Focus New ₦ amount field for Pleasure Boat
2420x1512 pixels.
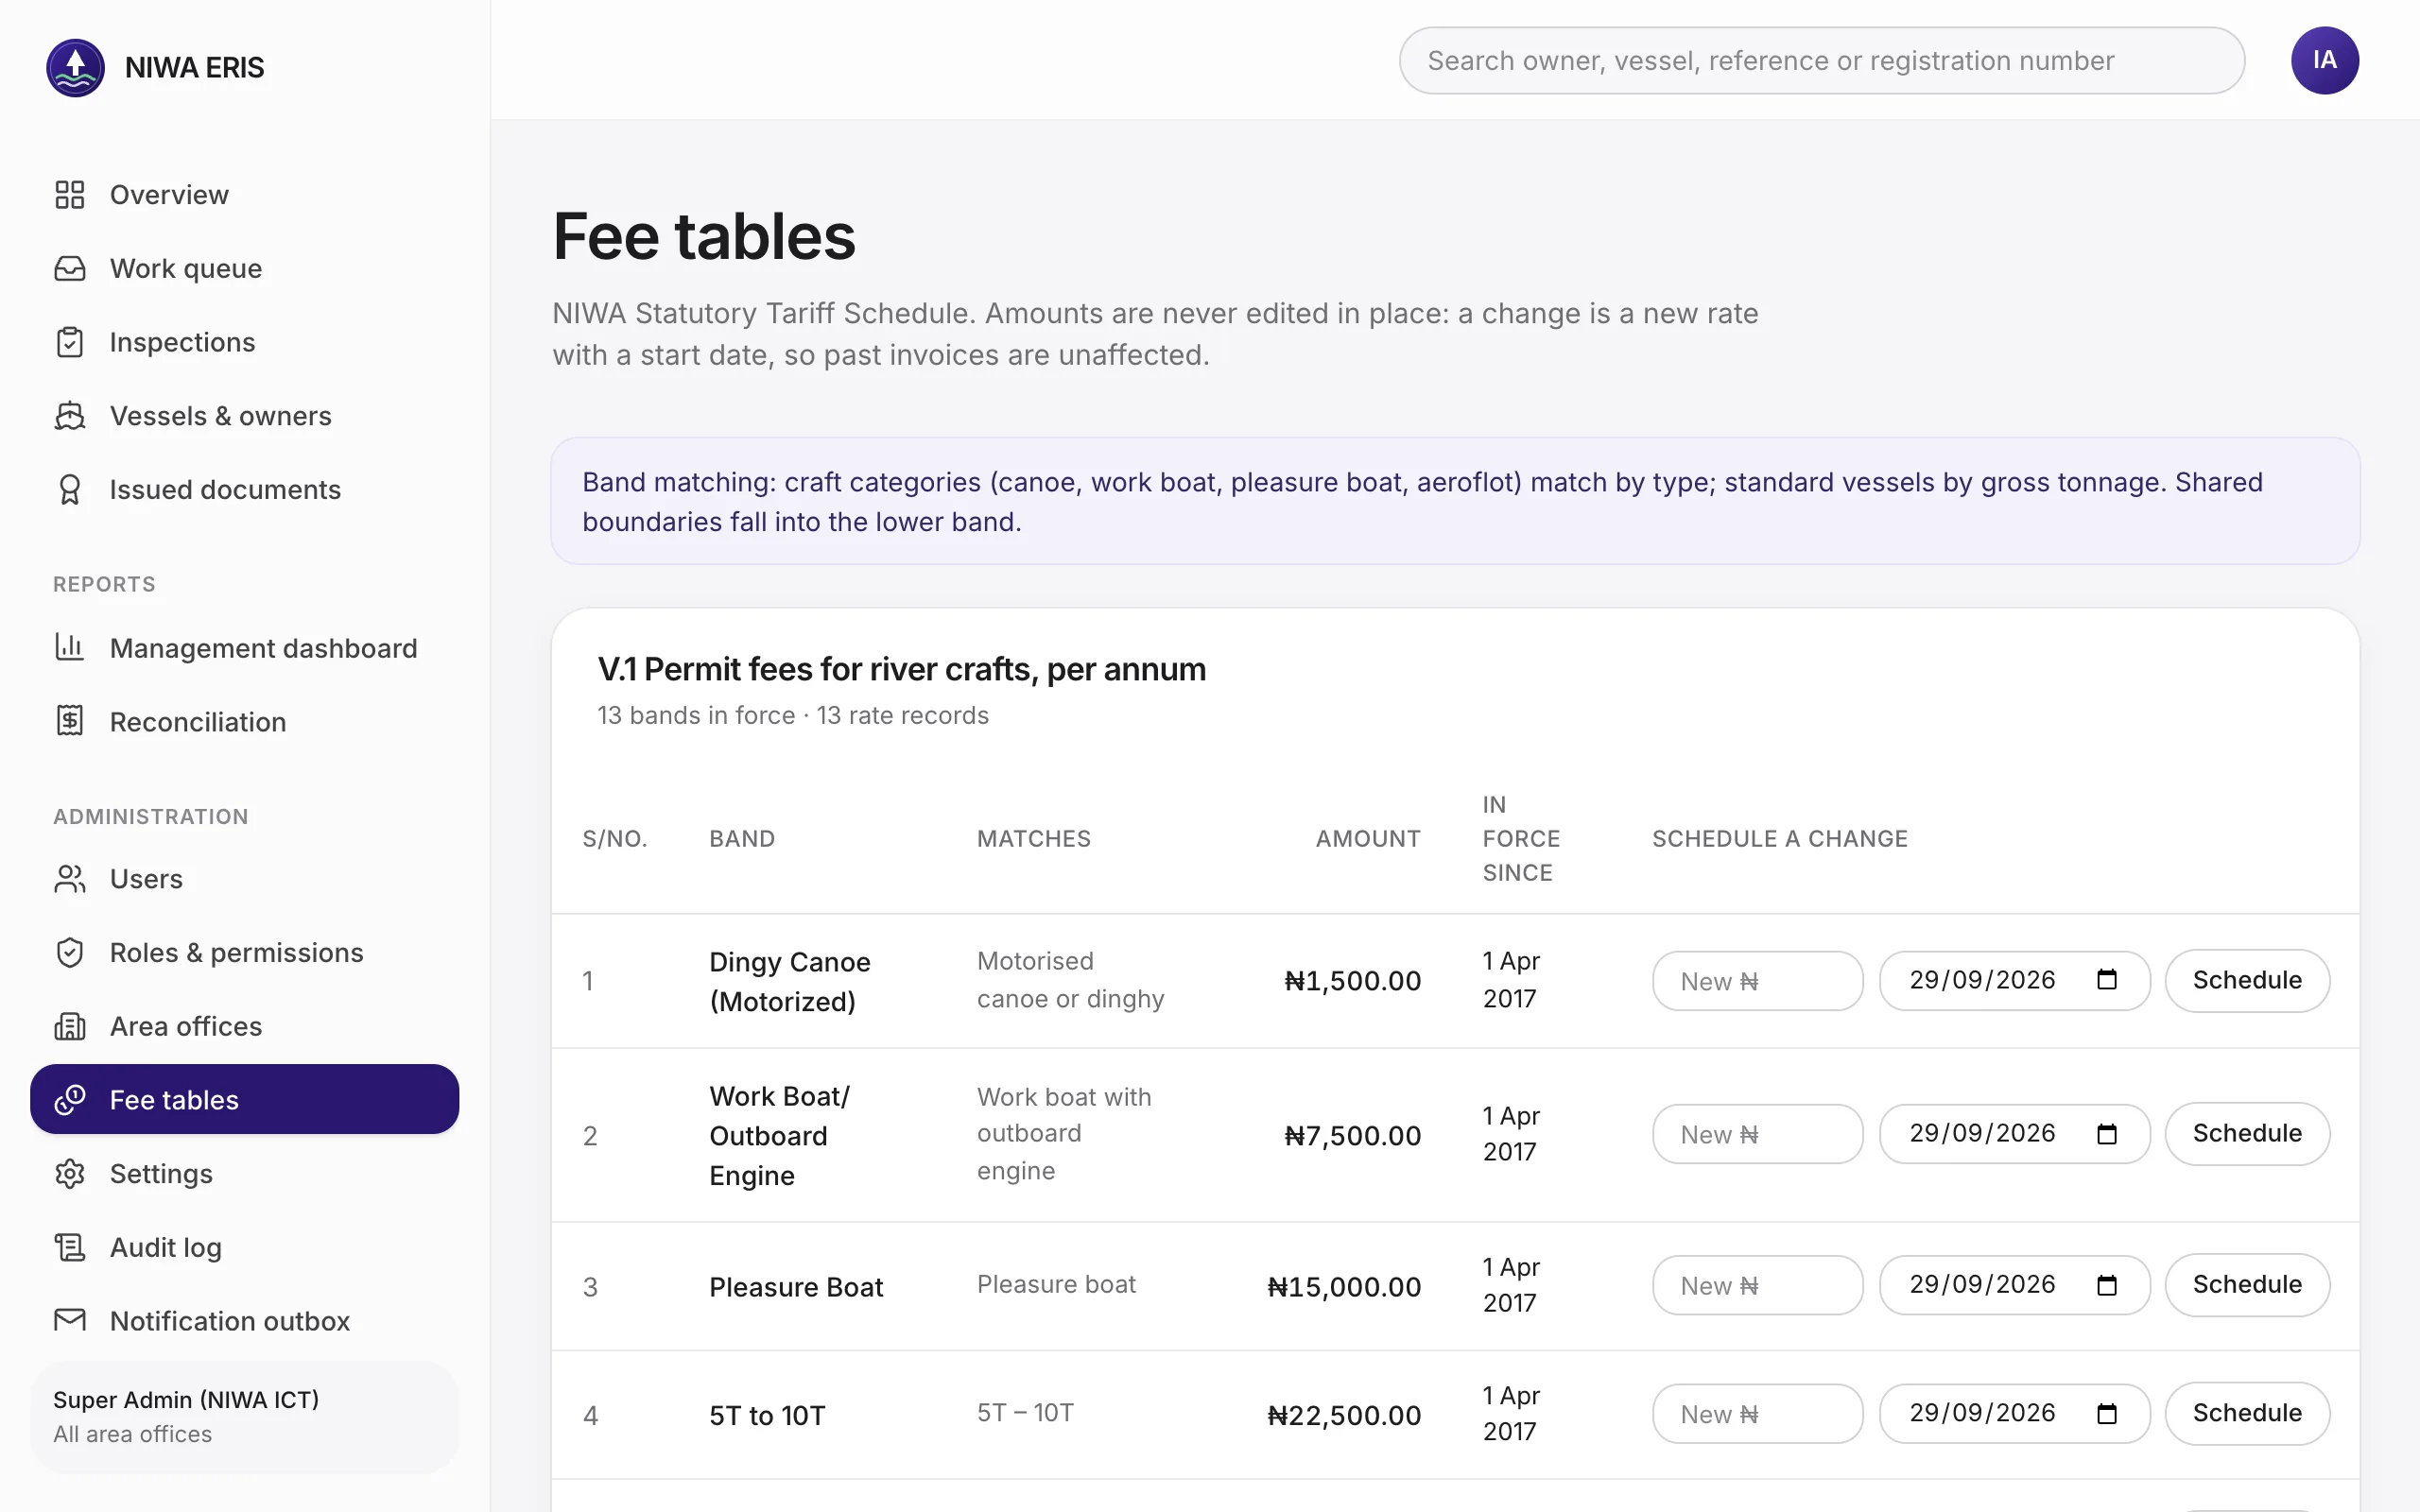click(1757, 1285)
